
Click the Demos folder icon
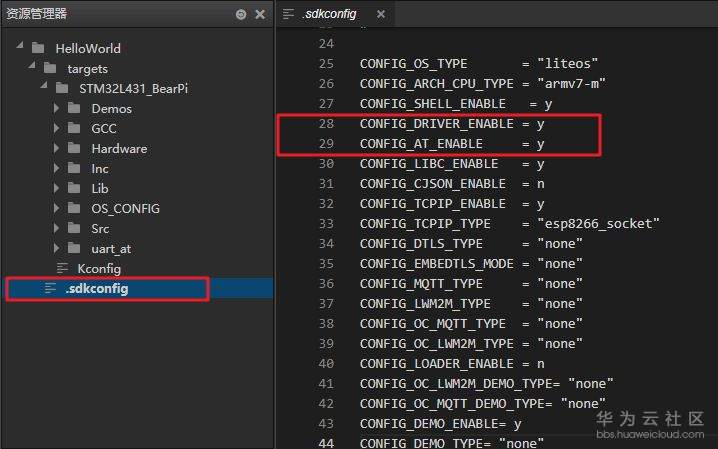74,108
